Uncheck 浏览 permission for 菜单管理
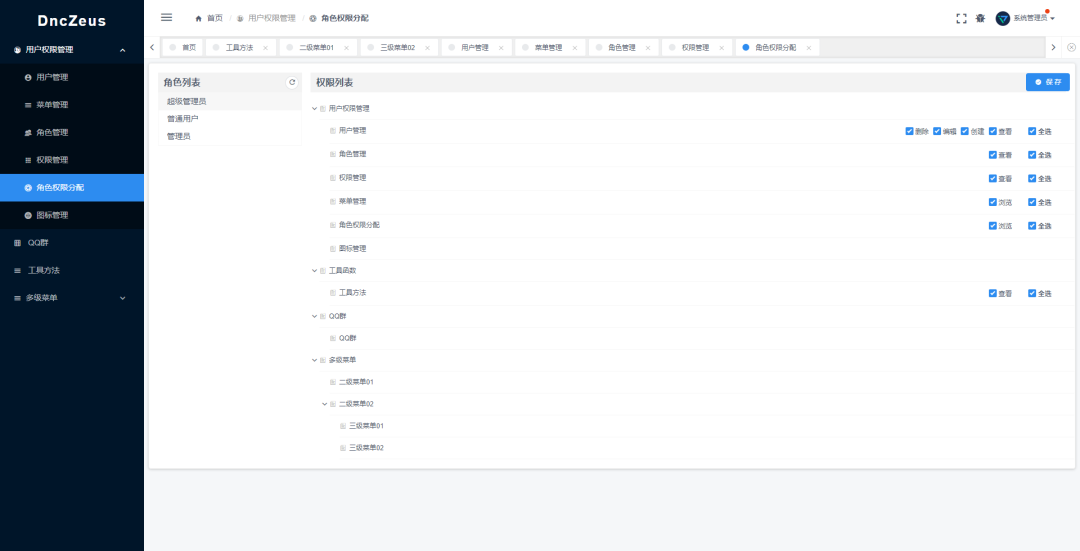This screenshot has height=551, width=1080. point(992,202)
